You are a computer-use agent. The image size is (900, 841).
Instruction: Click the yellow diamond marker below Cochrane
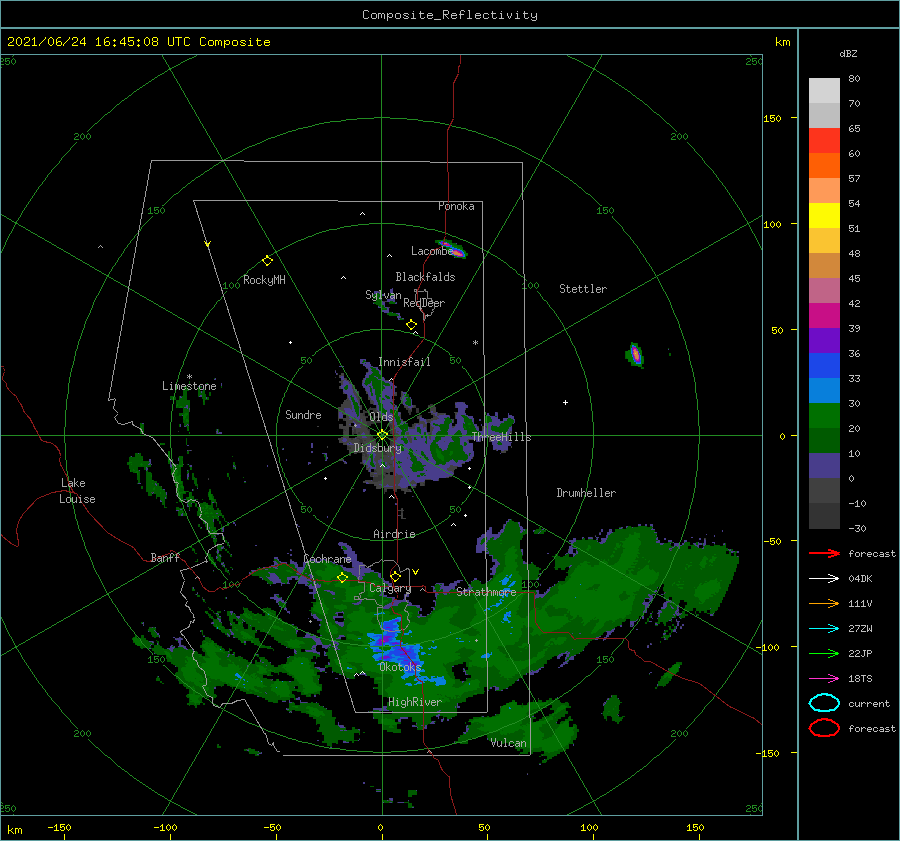[x=343, y=578]
